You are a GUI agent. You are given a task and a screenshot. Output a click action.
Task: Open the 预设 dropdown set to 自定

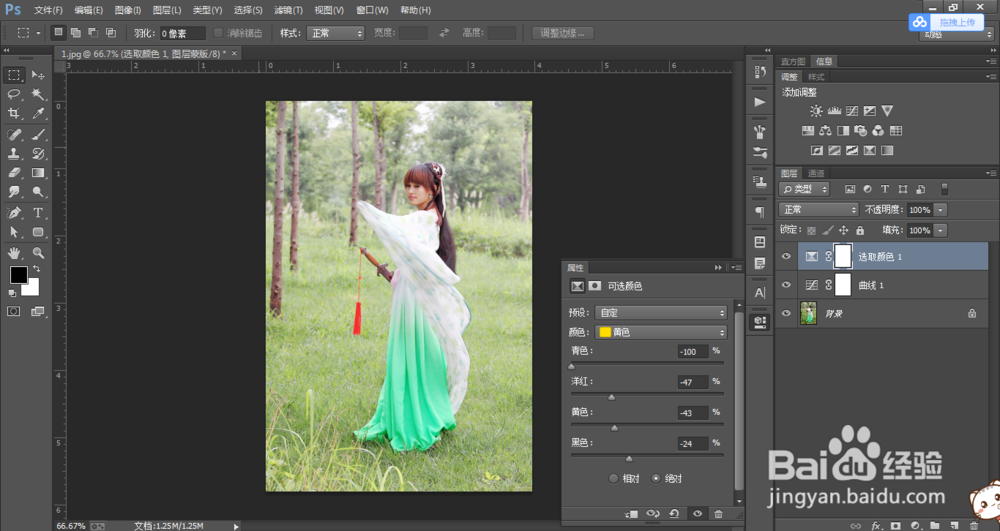click(x=661, y=312)
